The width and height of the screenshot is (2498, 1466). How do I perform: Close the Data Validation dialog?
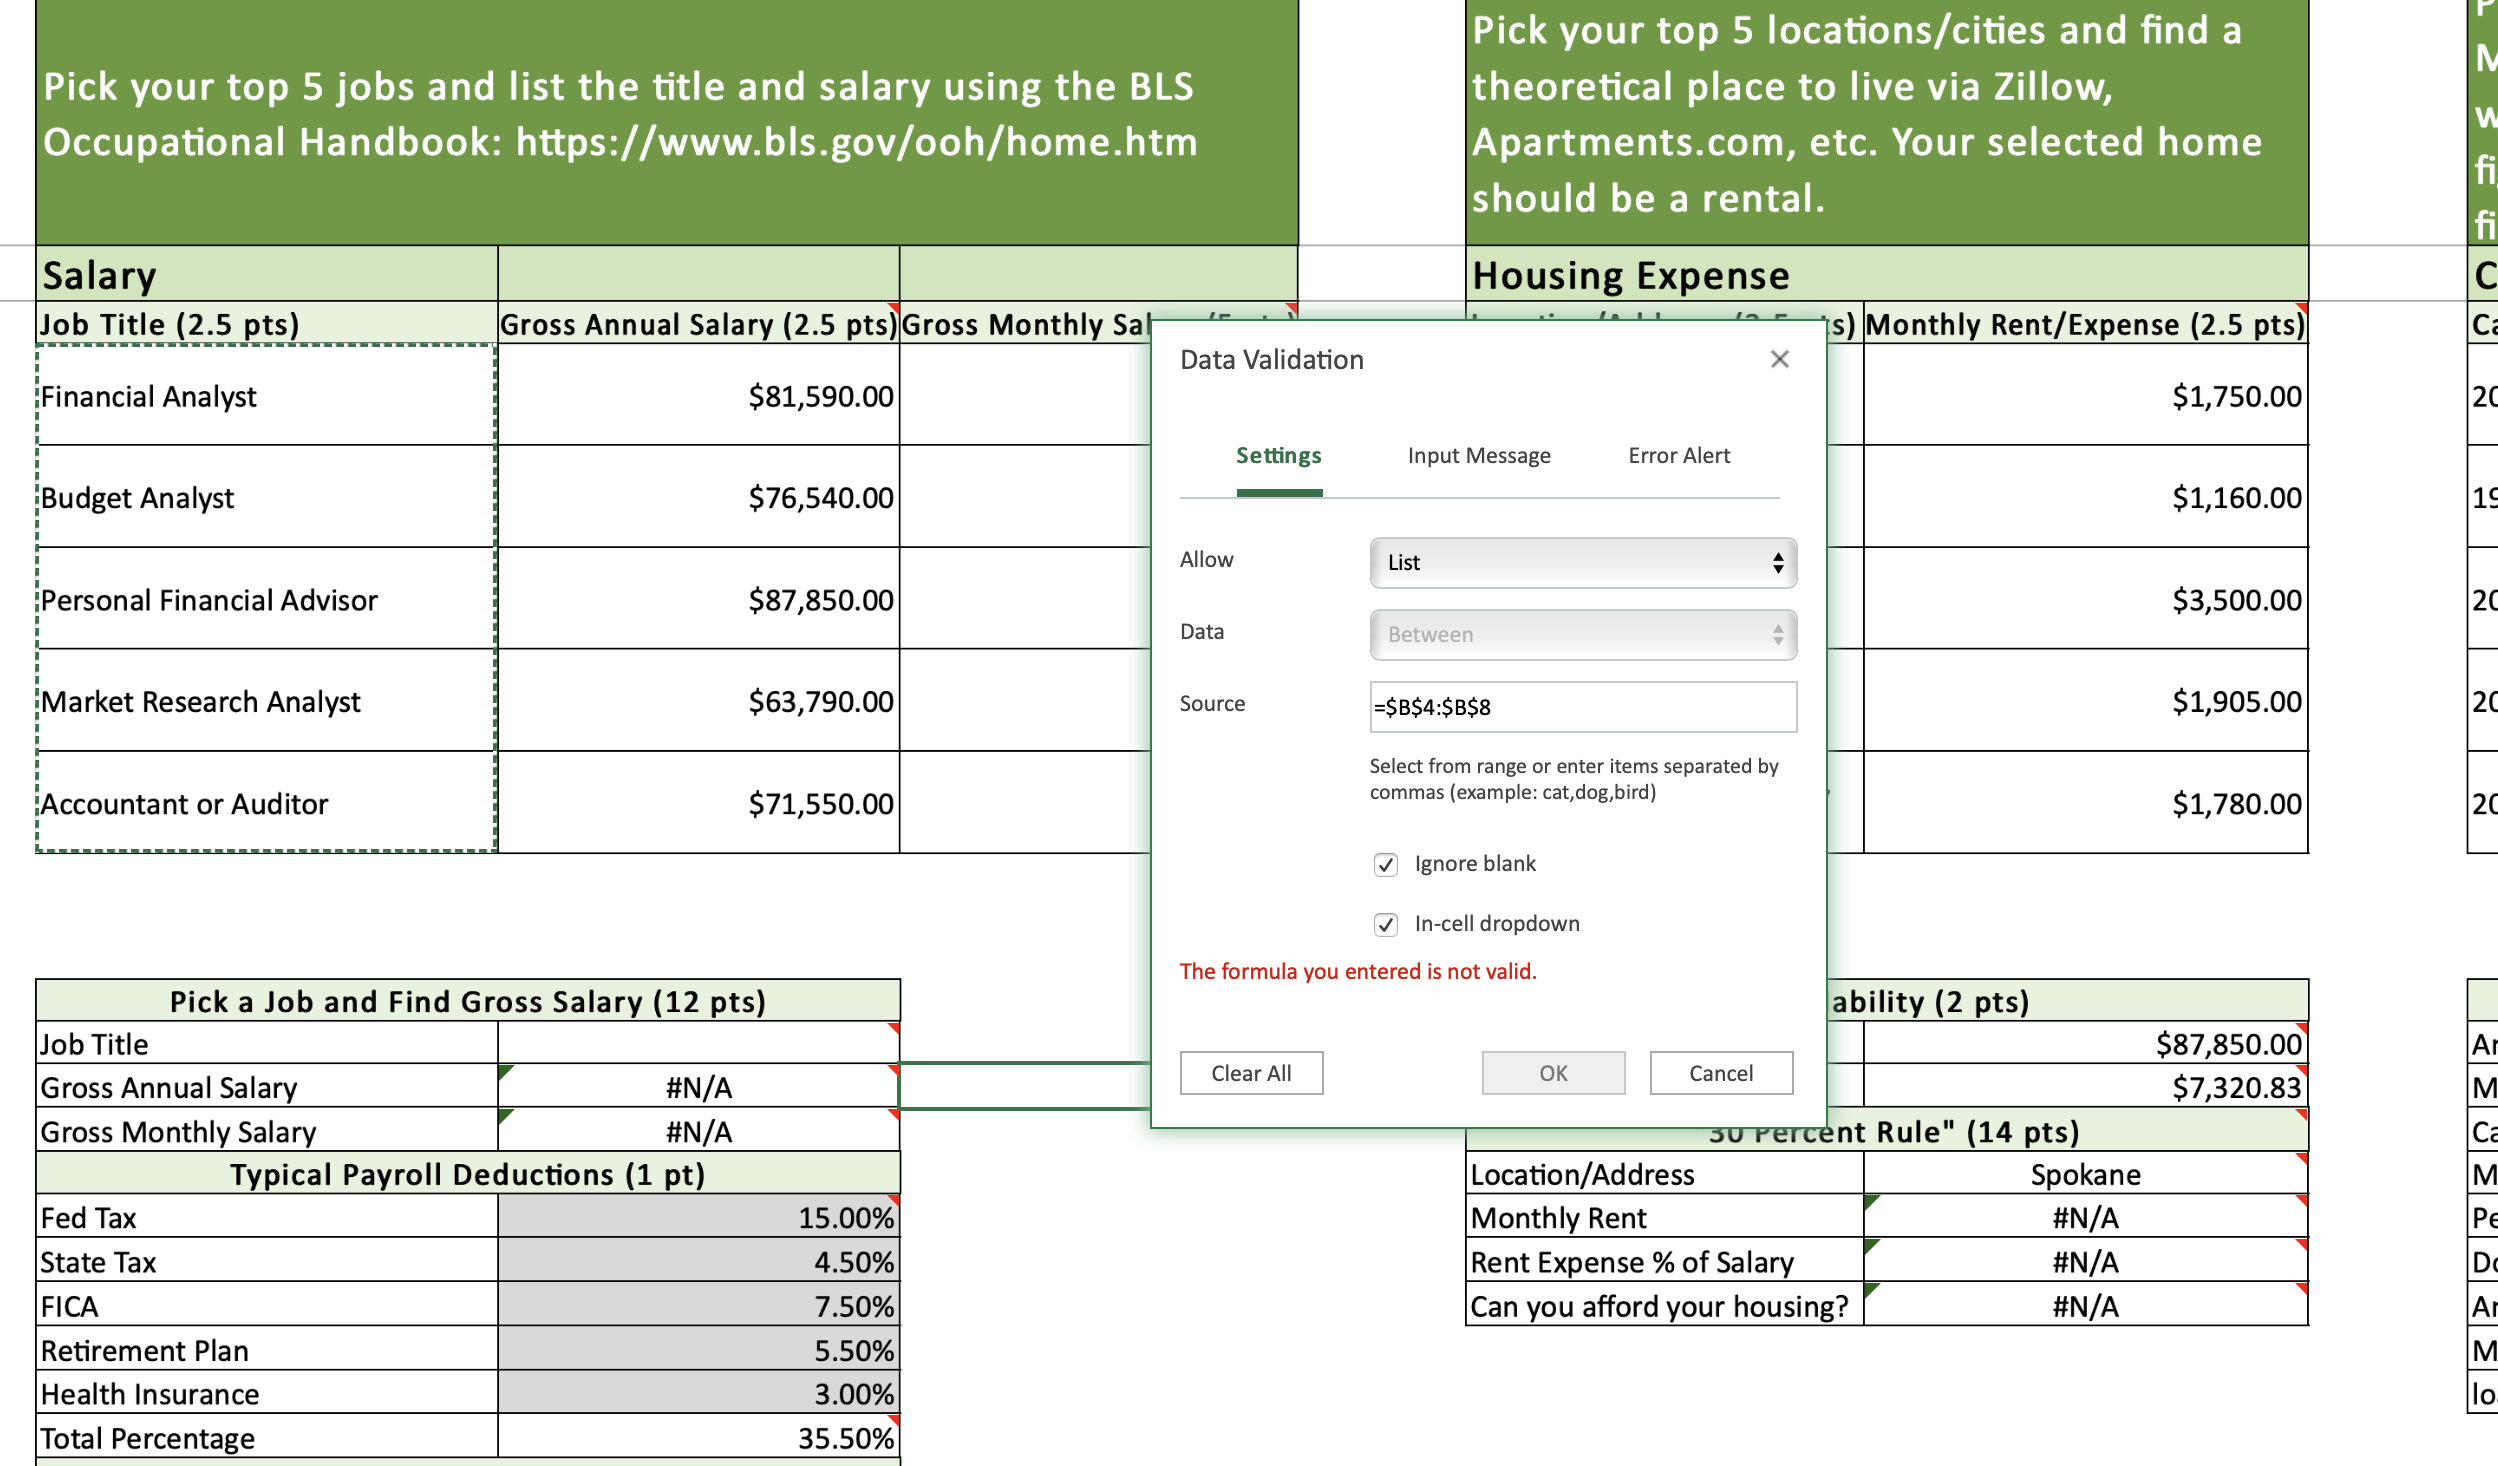point(1780,359)
